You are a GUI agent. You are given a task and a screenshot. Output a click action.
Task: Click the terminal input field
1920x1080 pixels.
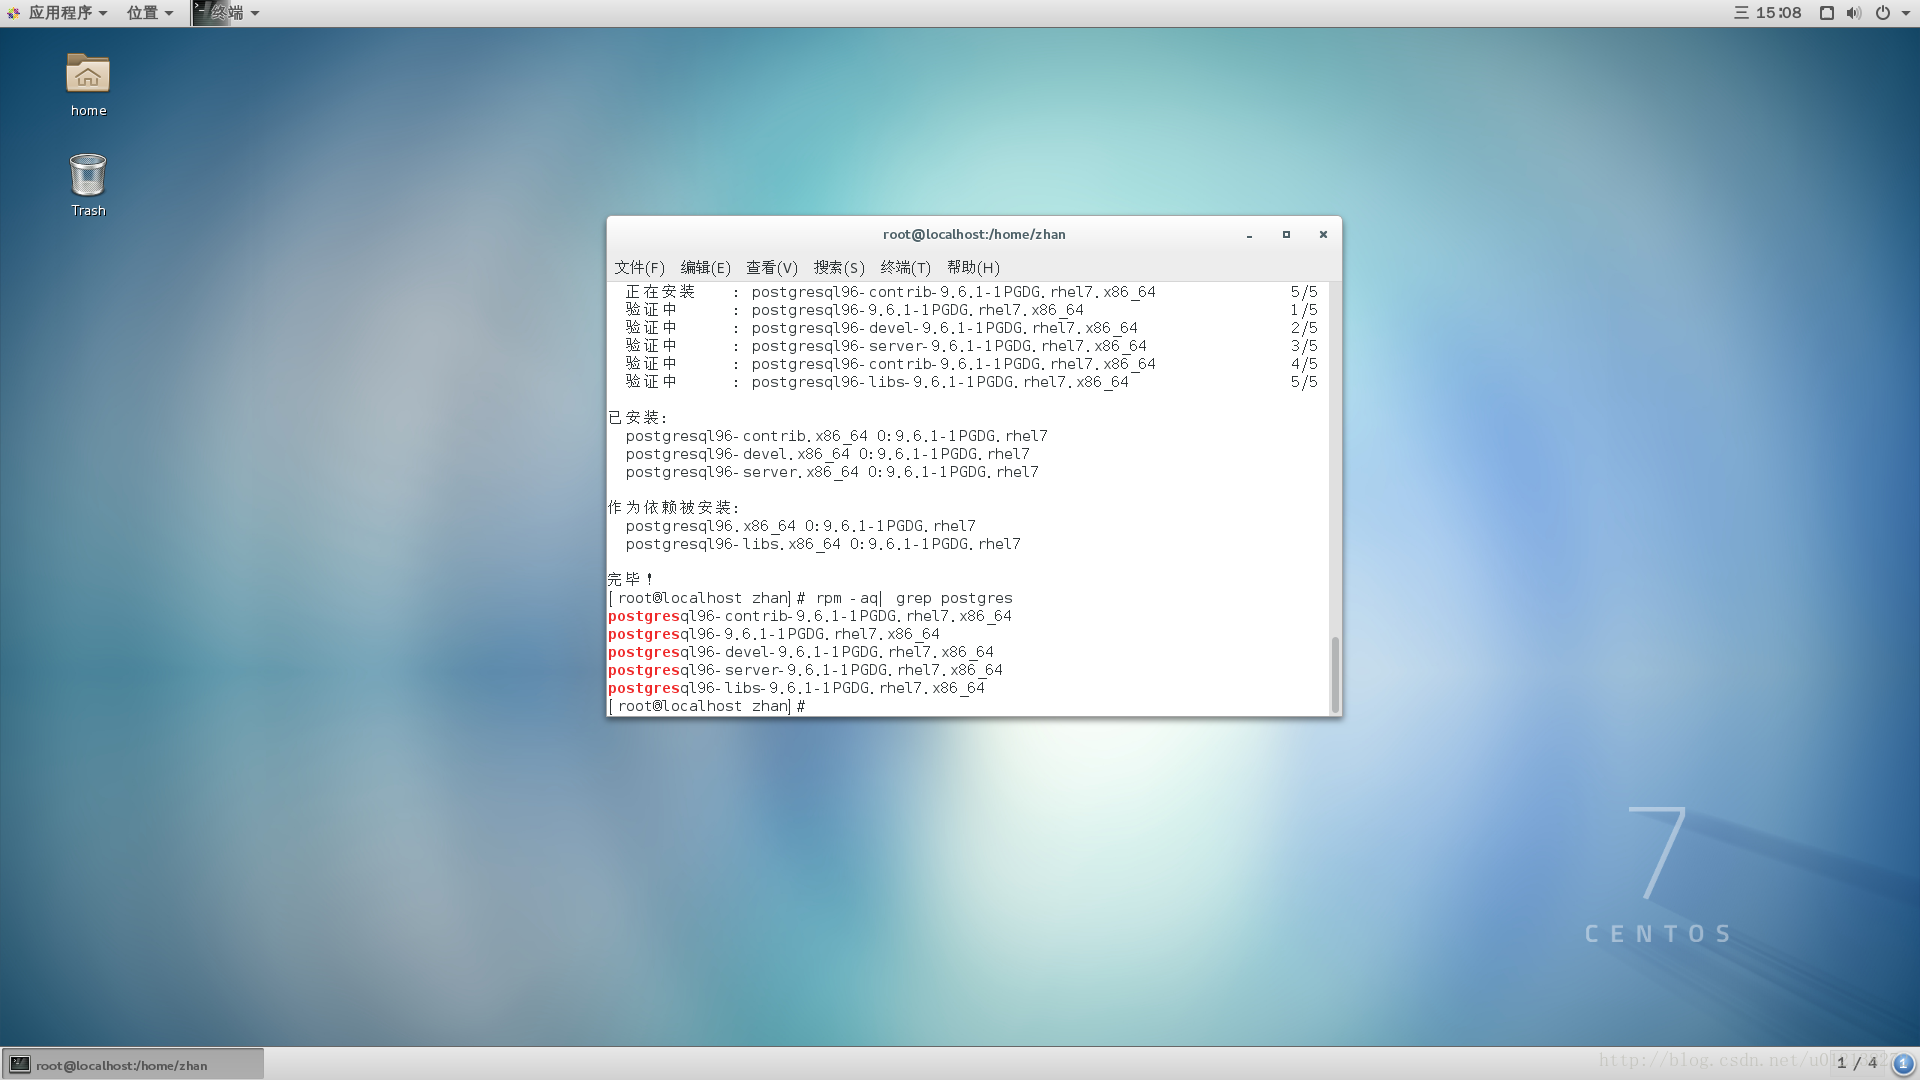tap(812, 705)
